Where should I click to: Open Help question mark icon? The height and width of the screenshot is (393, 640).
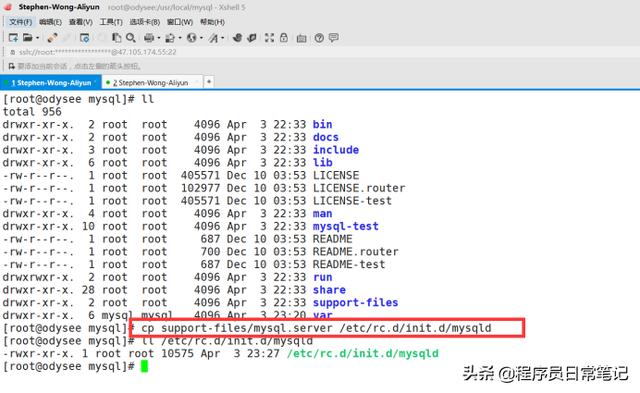pos(319,38)
